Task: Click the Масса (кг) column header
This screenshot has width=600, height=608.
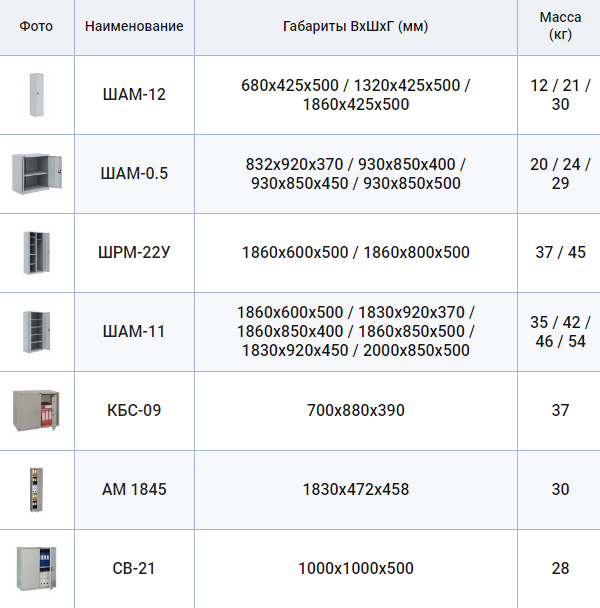Action: click(560, 26)
